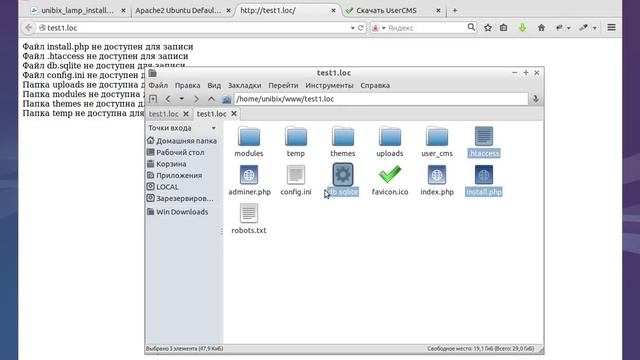Open browser downloads green arrow
The width and height of the screenshot is (640, 360).
522,28
